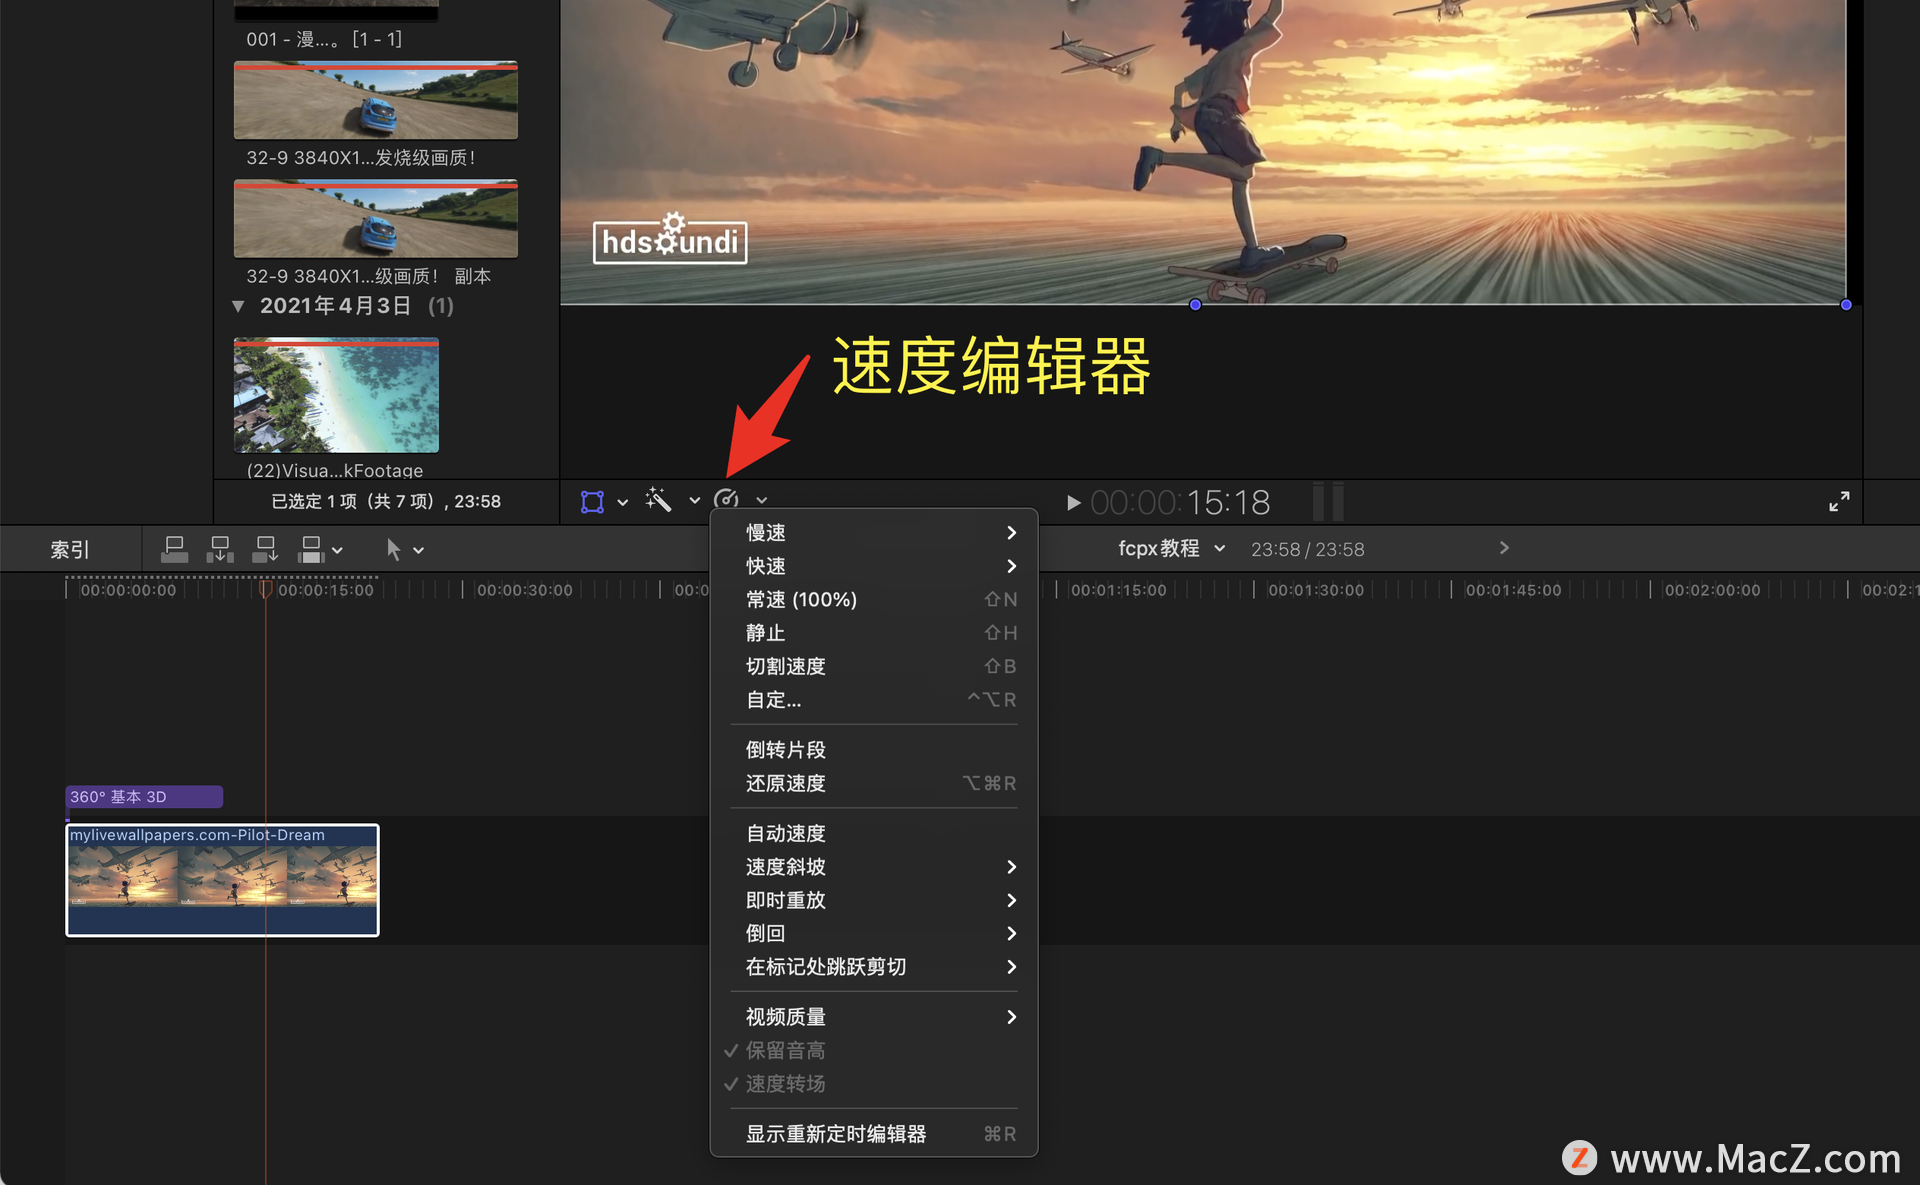Select the beach aerial (22)Visua...kFootage clip
This screenshot has width=1920, height=1185.
[336, 395]
